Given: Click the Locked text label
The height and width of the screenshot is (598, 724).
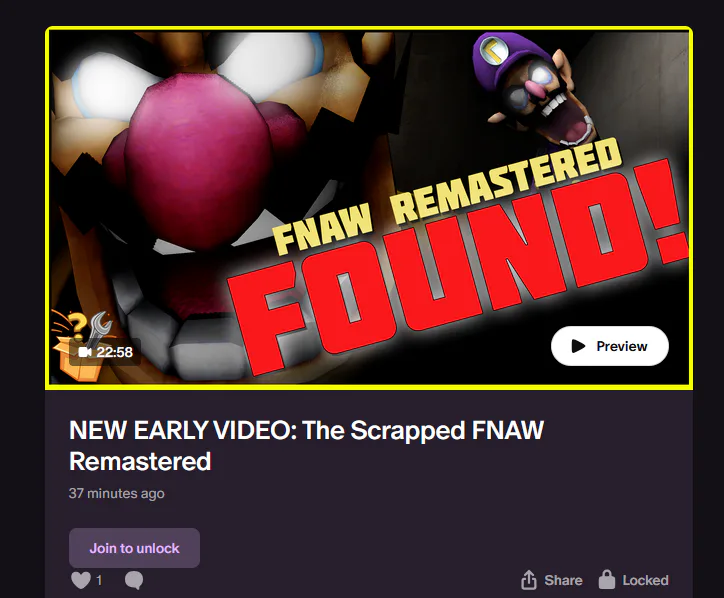Looking at the screenshot, I should click(645, 580).
